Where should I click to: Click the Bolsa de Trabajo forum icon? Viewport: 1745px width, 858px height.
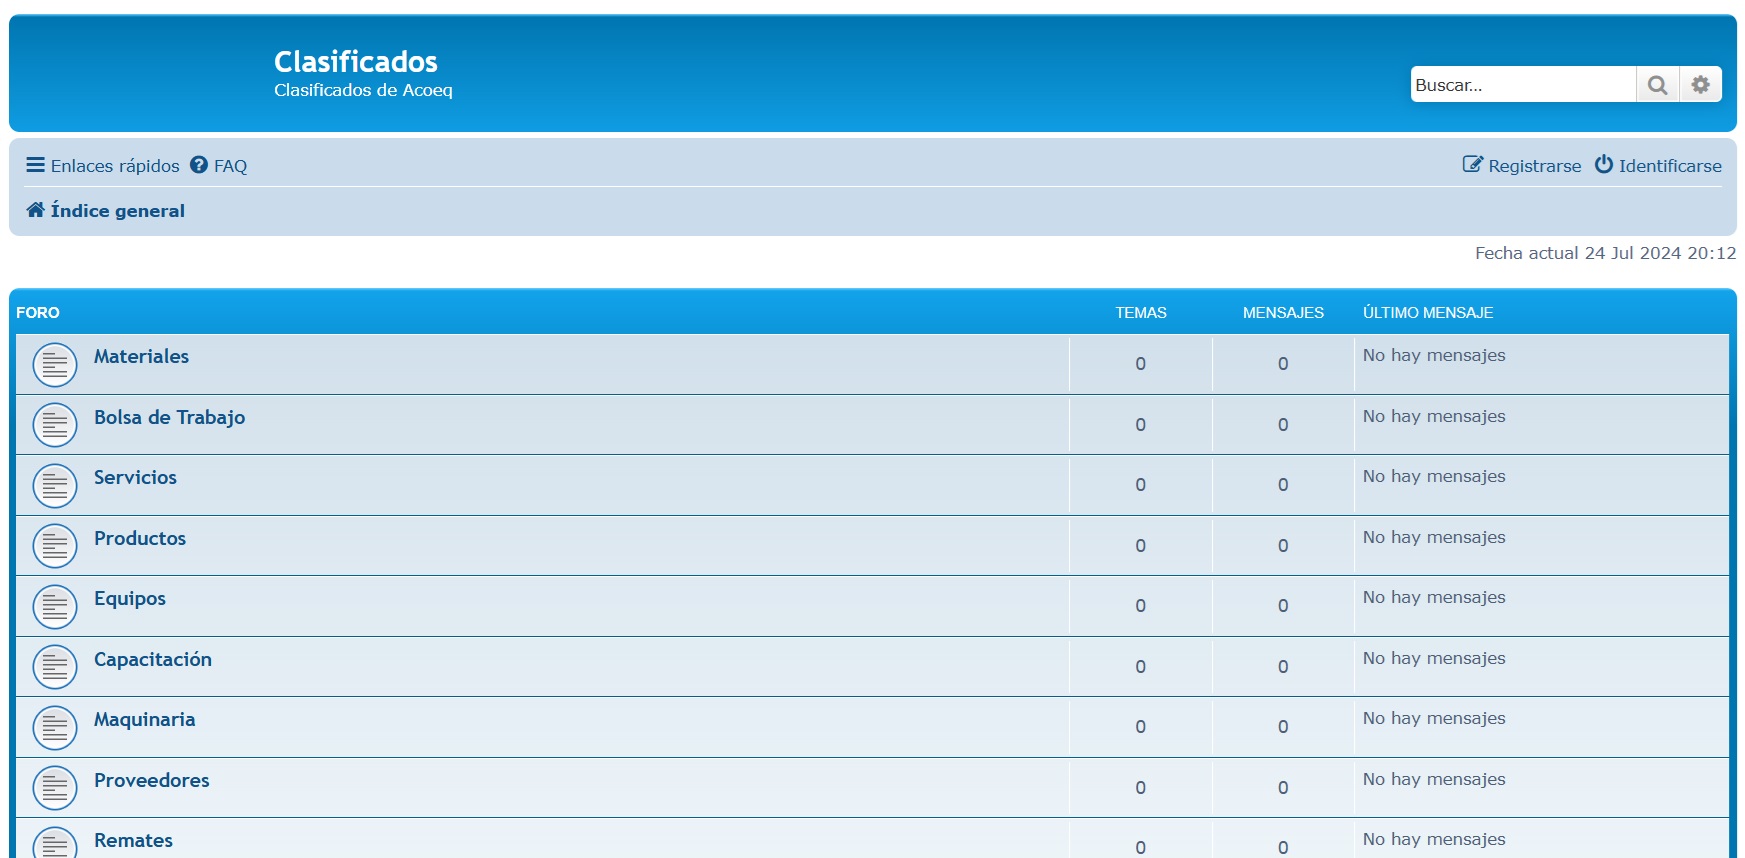(x=55, y=425)
